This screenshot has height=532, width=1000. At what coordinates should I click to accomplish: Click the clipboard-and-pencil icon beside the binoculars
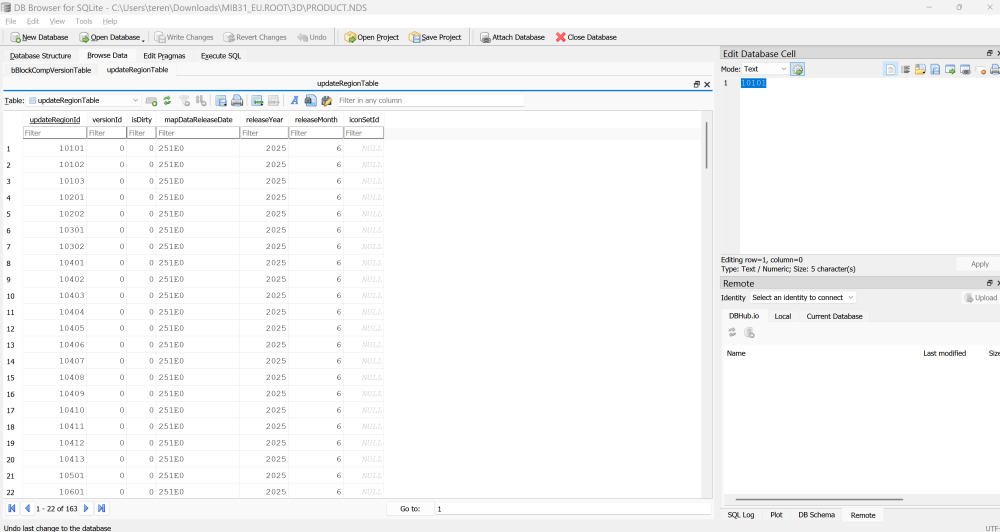(327, 100)
